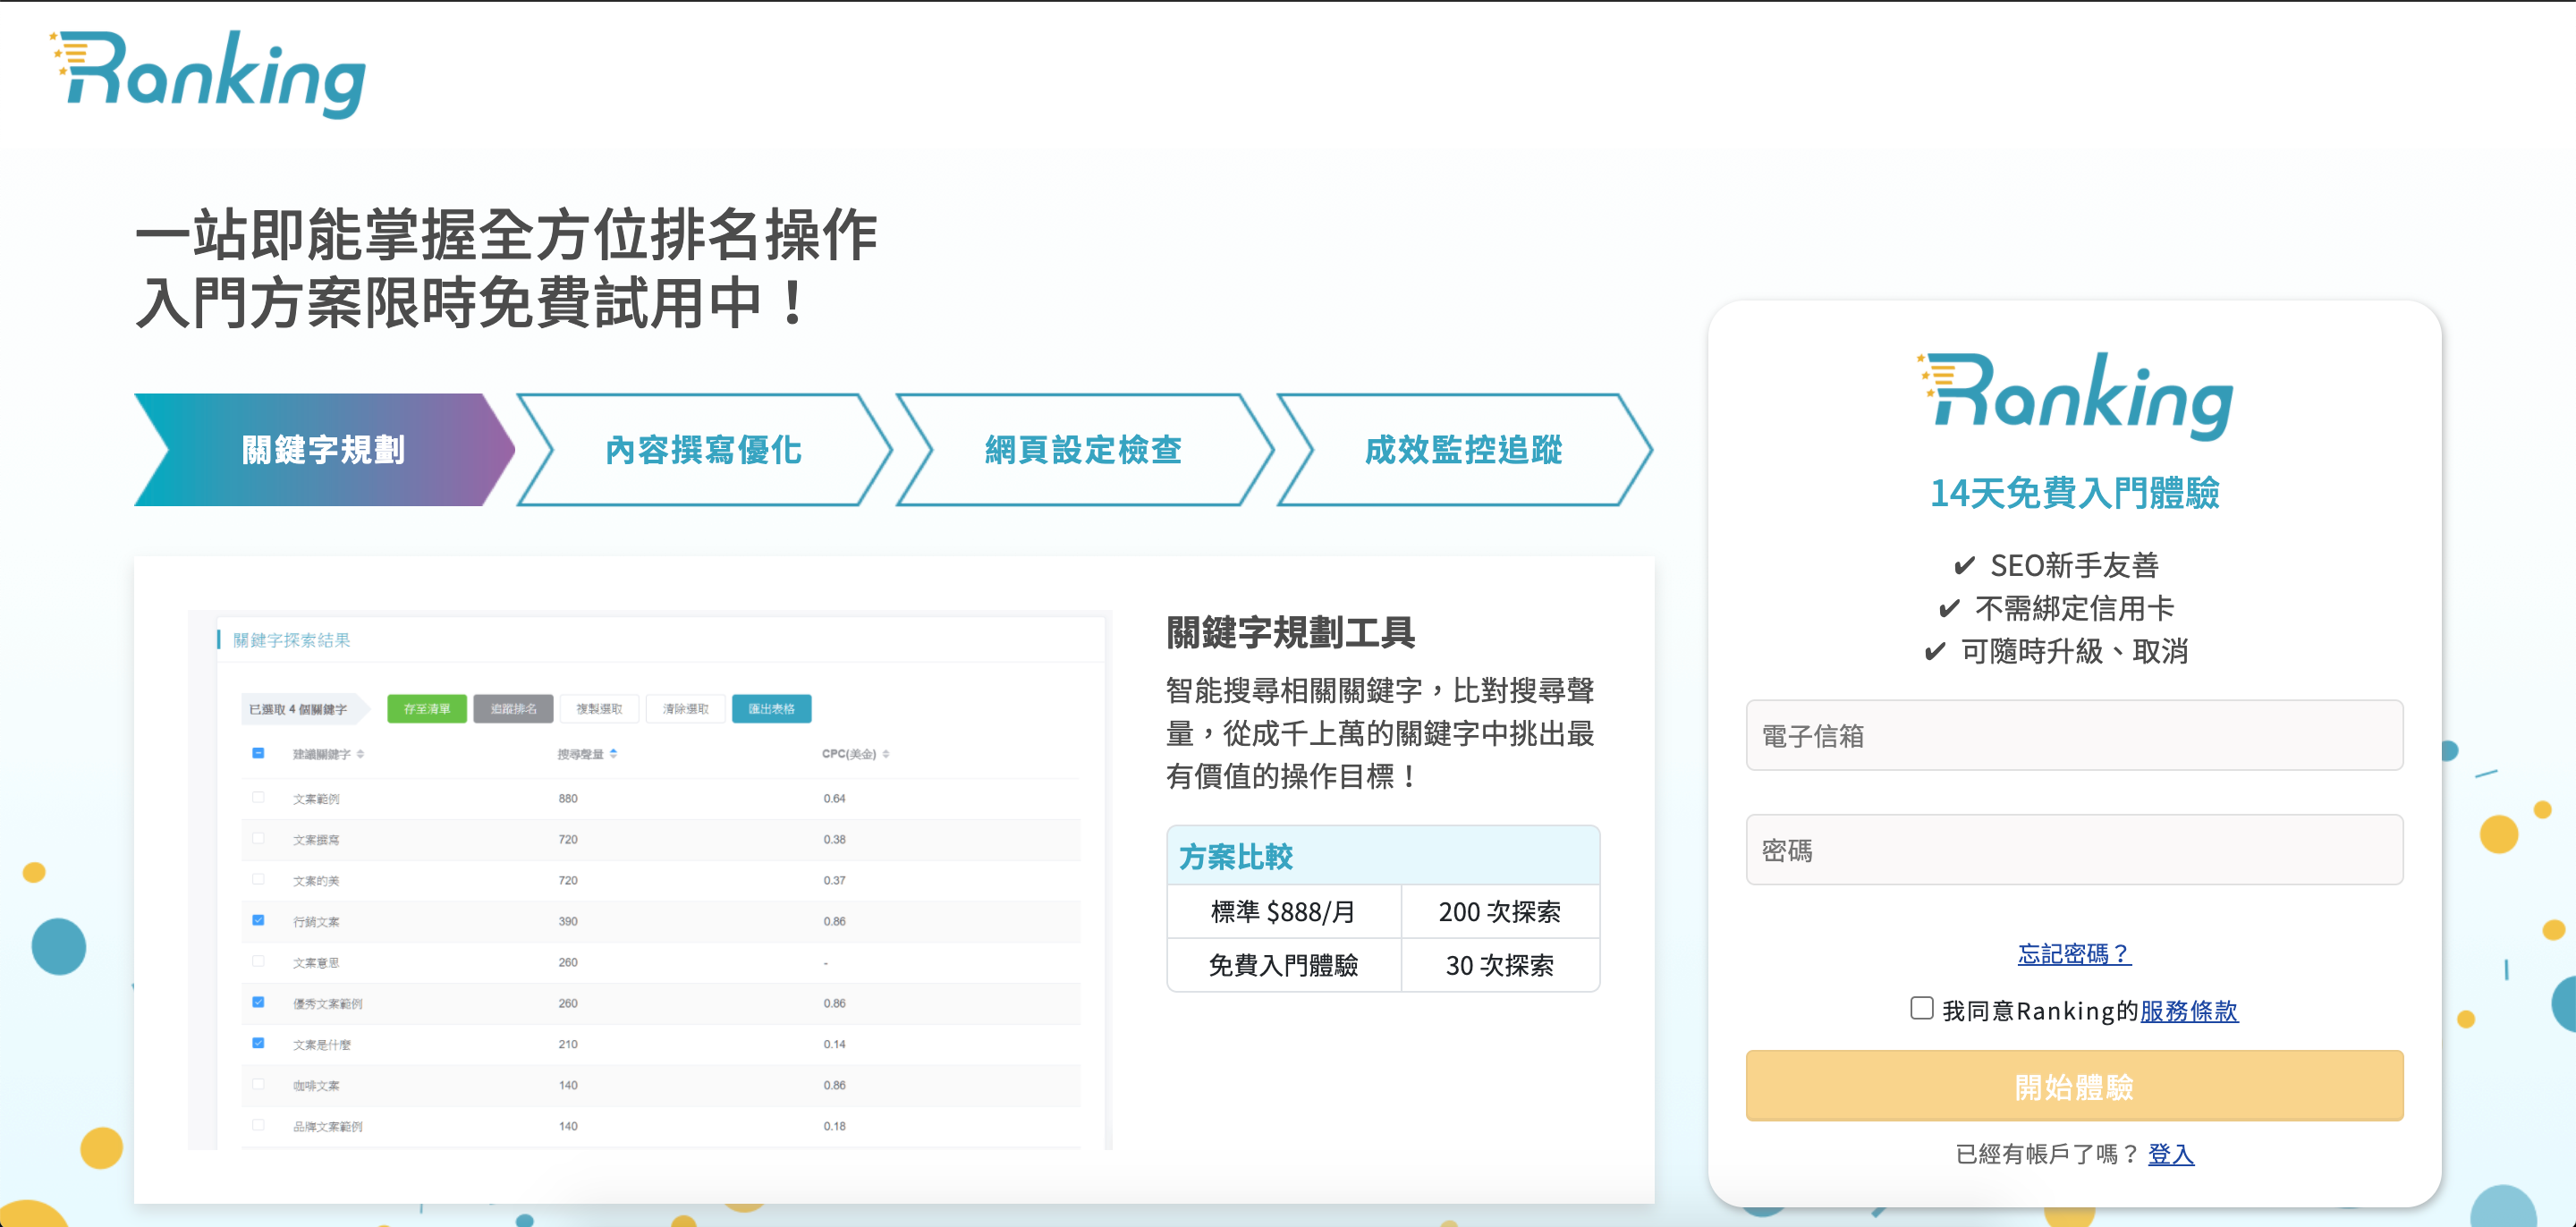Check the agree to Ranking 服務條款 checkbox
The image size is (2576, 1227).
pos(1921,1008)
